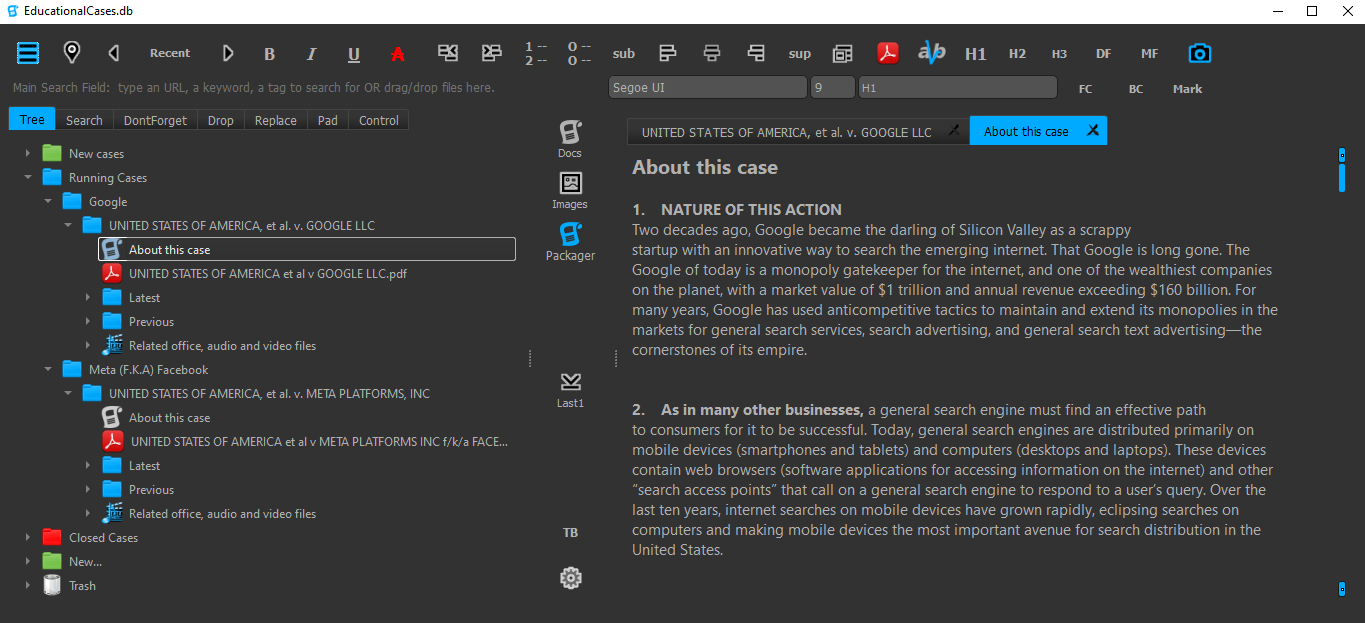Switch to UNITED STATES v. GOOGLE LLC document tab
Viewport: 1365px width, 623px height.
coord(786,132)
